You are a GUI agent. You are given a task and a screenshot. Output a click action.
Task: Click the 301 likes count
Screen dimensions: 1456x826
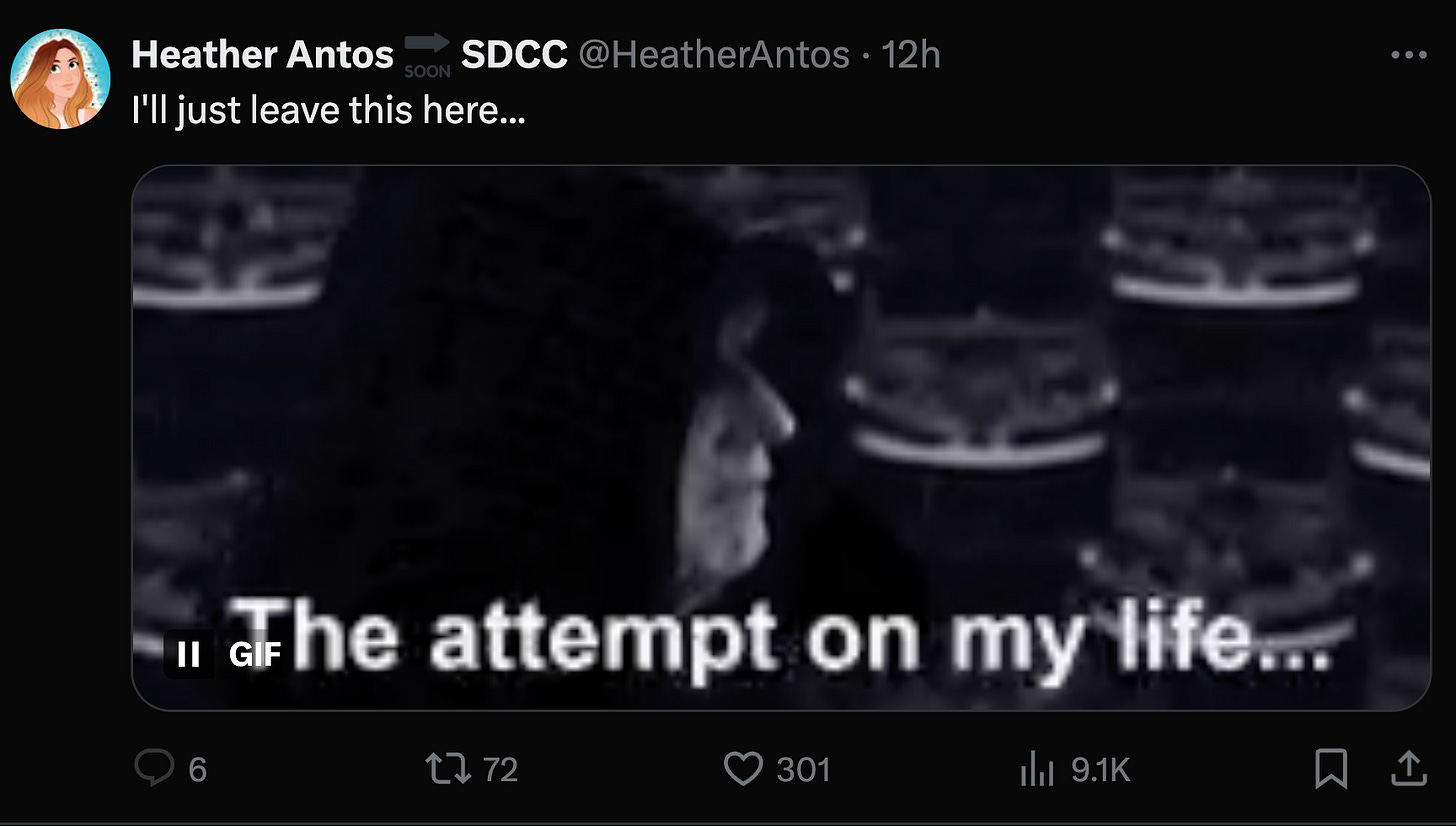tap(803, 769)
